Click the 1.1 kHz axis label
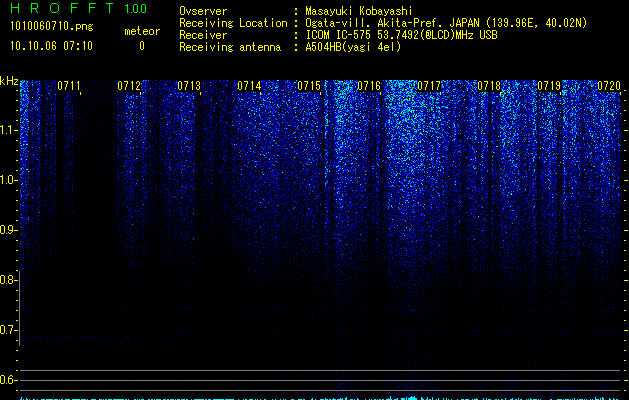Screen dimensions: 629x400 [8, 130]
